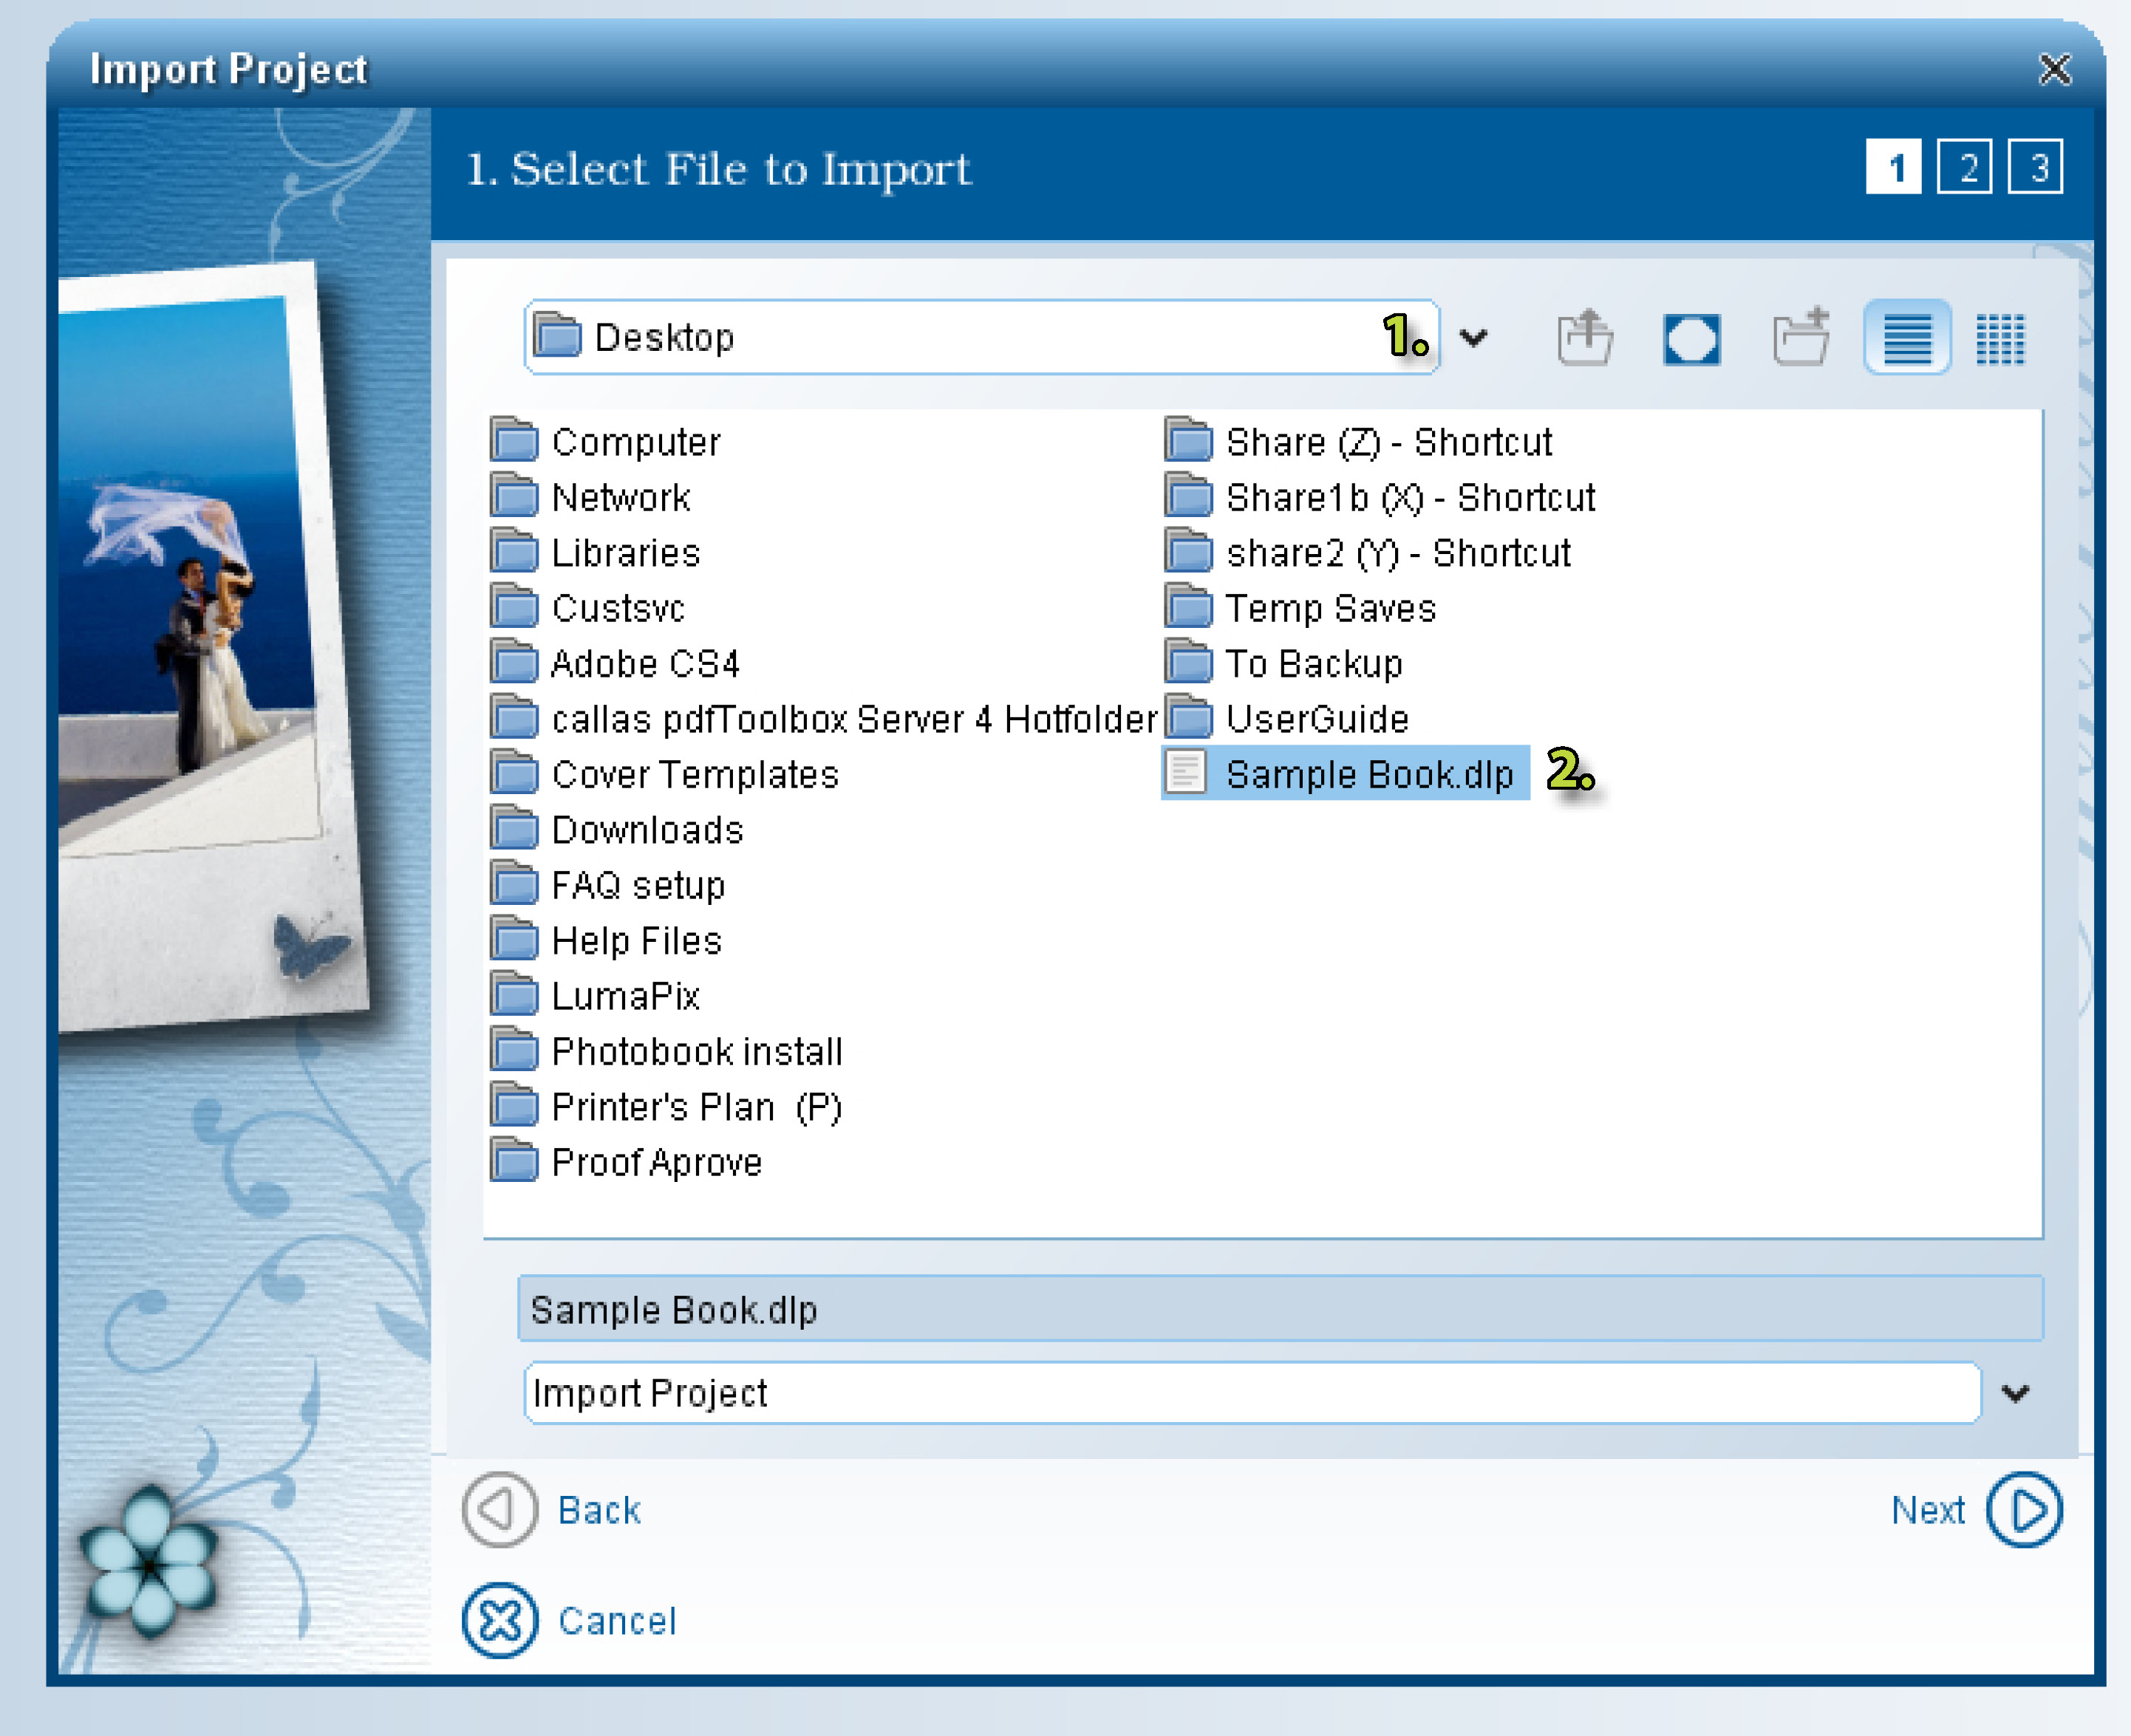Click the up one folder level icon

(x=1585, y=338)
